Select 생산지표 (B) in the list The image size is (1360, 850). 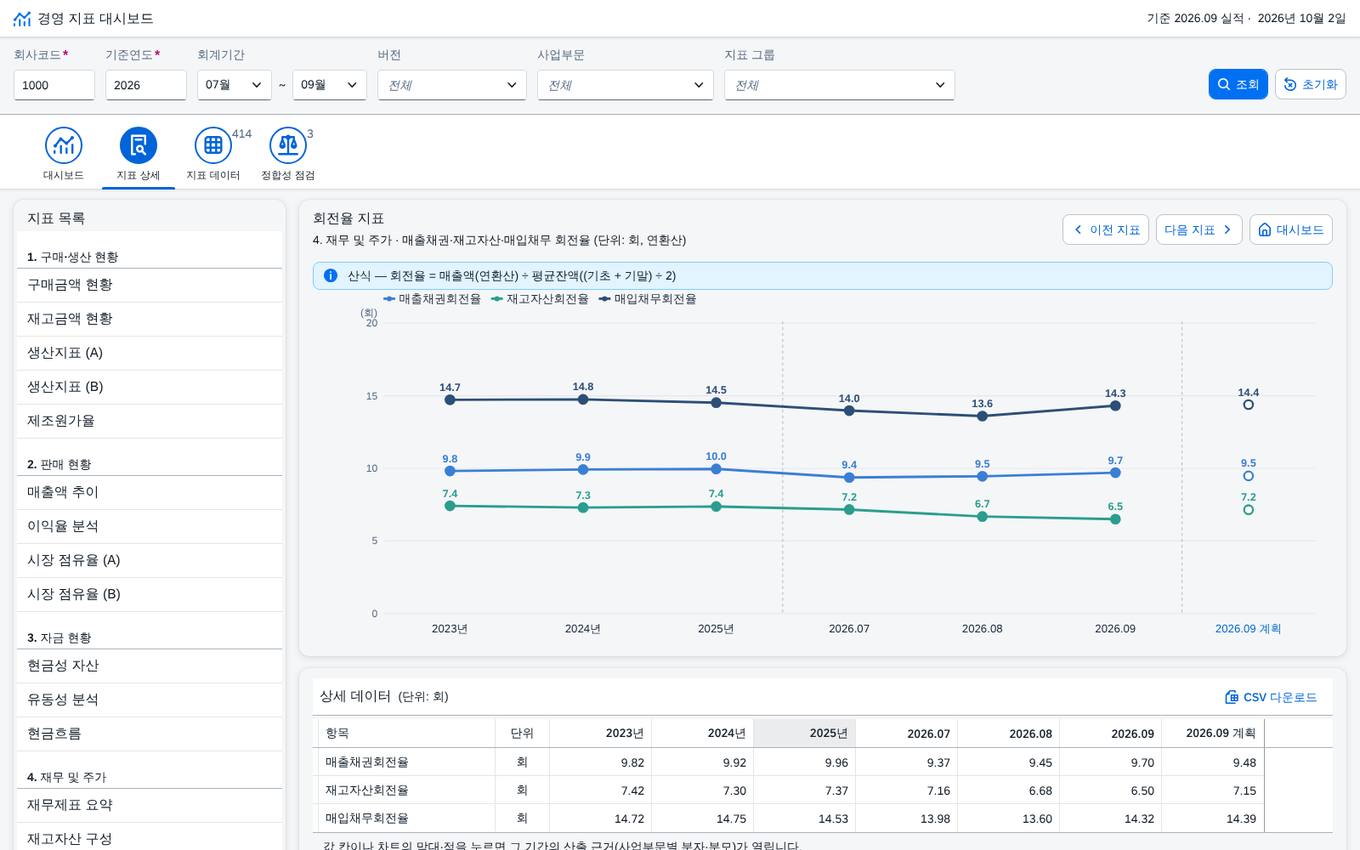150,387
